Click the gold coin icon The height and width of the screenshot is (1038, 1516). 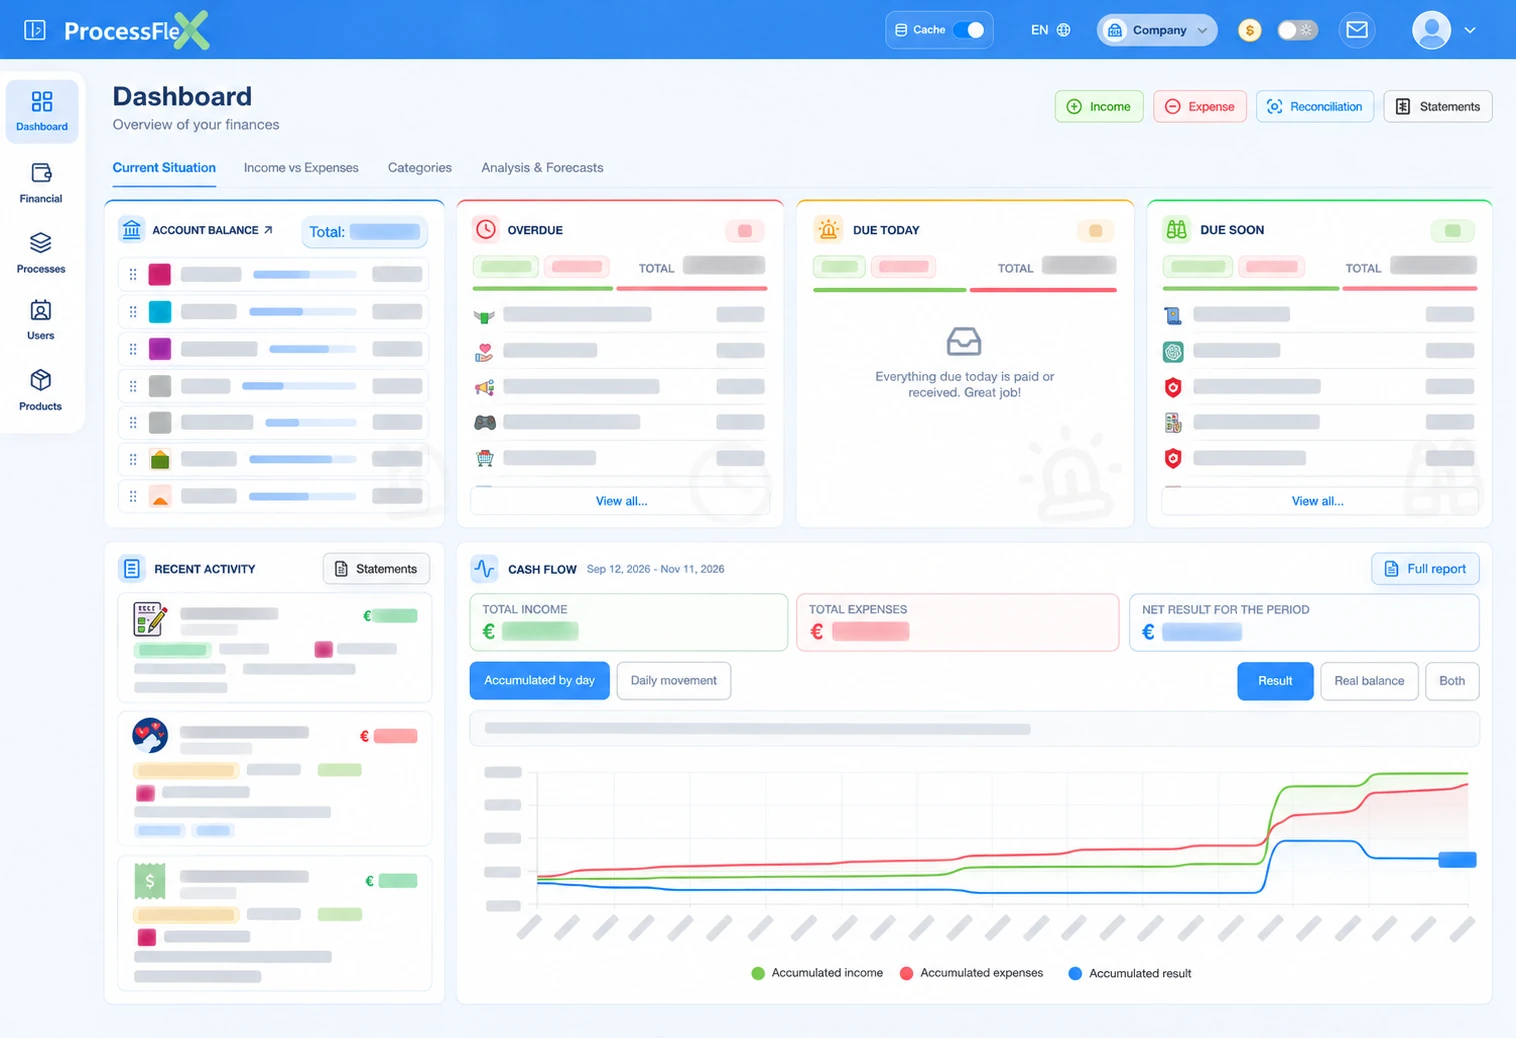coord(1249,30)
